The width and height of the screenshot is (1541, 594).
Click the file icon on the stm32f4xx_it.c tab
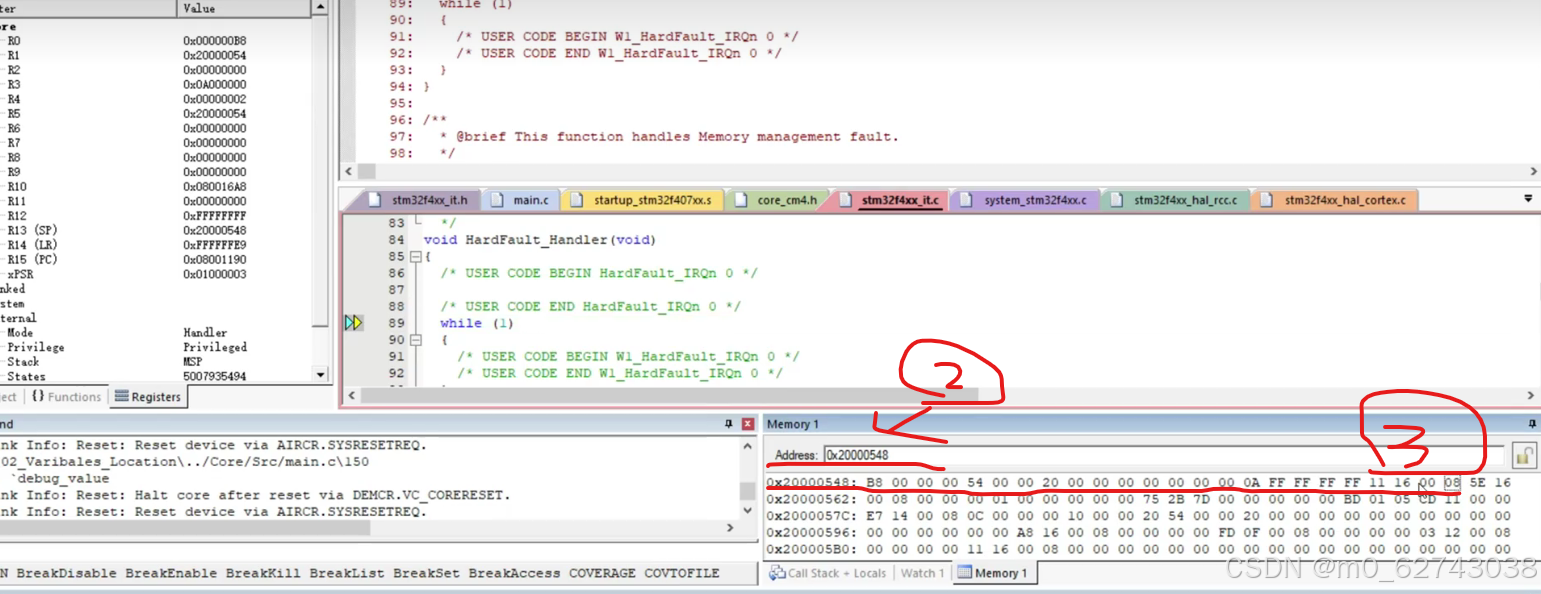[847, 199]
